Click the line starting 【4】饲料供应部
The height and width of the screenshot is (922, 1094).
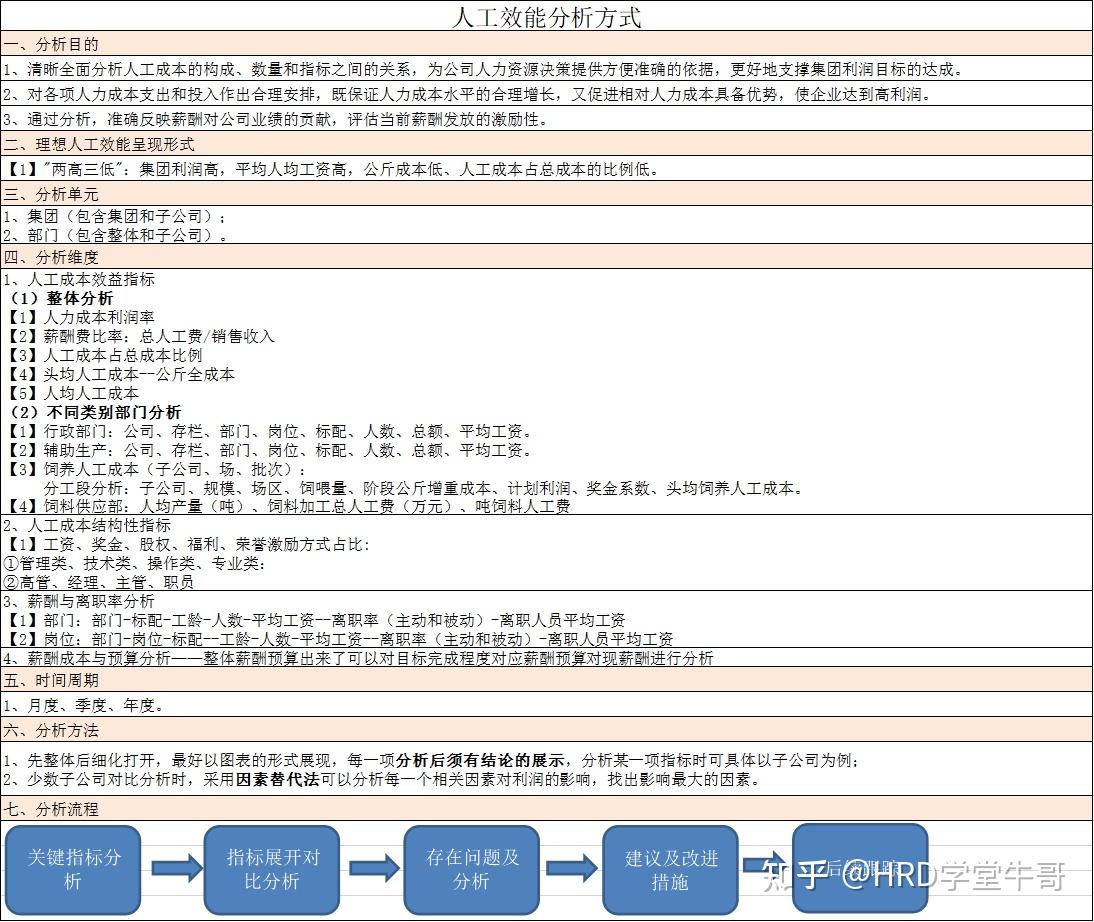(x=290, y=506)
